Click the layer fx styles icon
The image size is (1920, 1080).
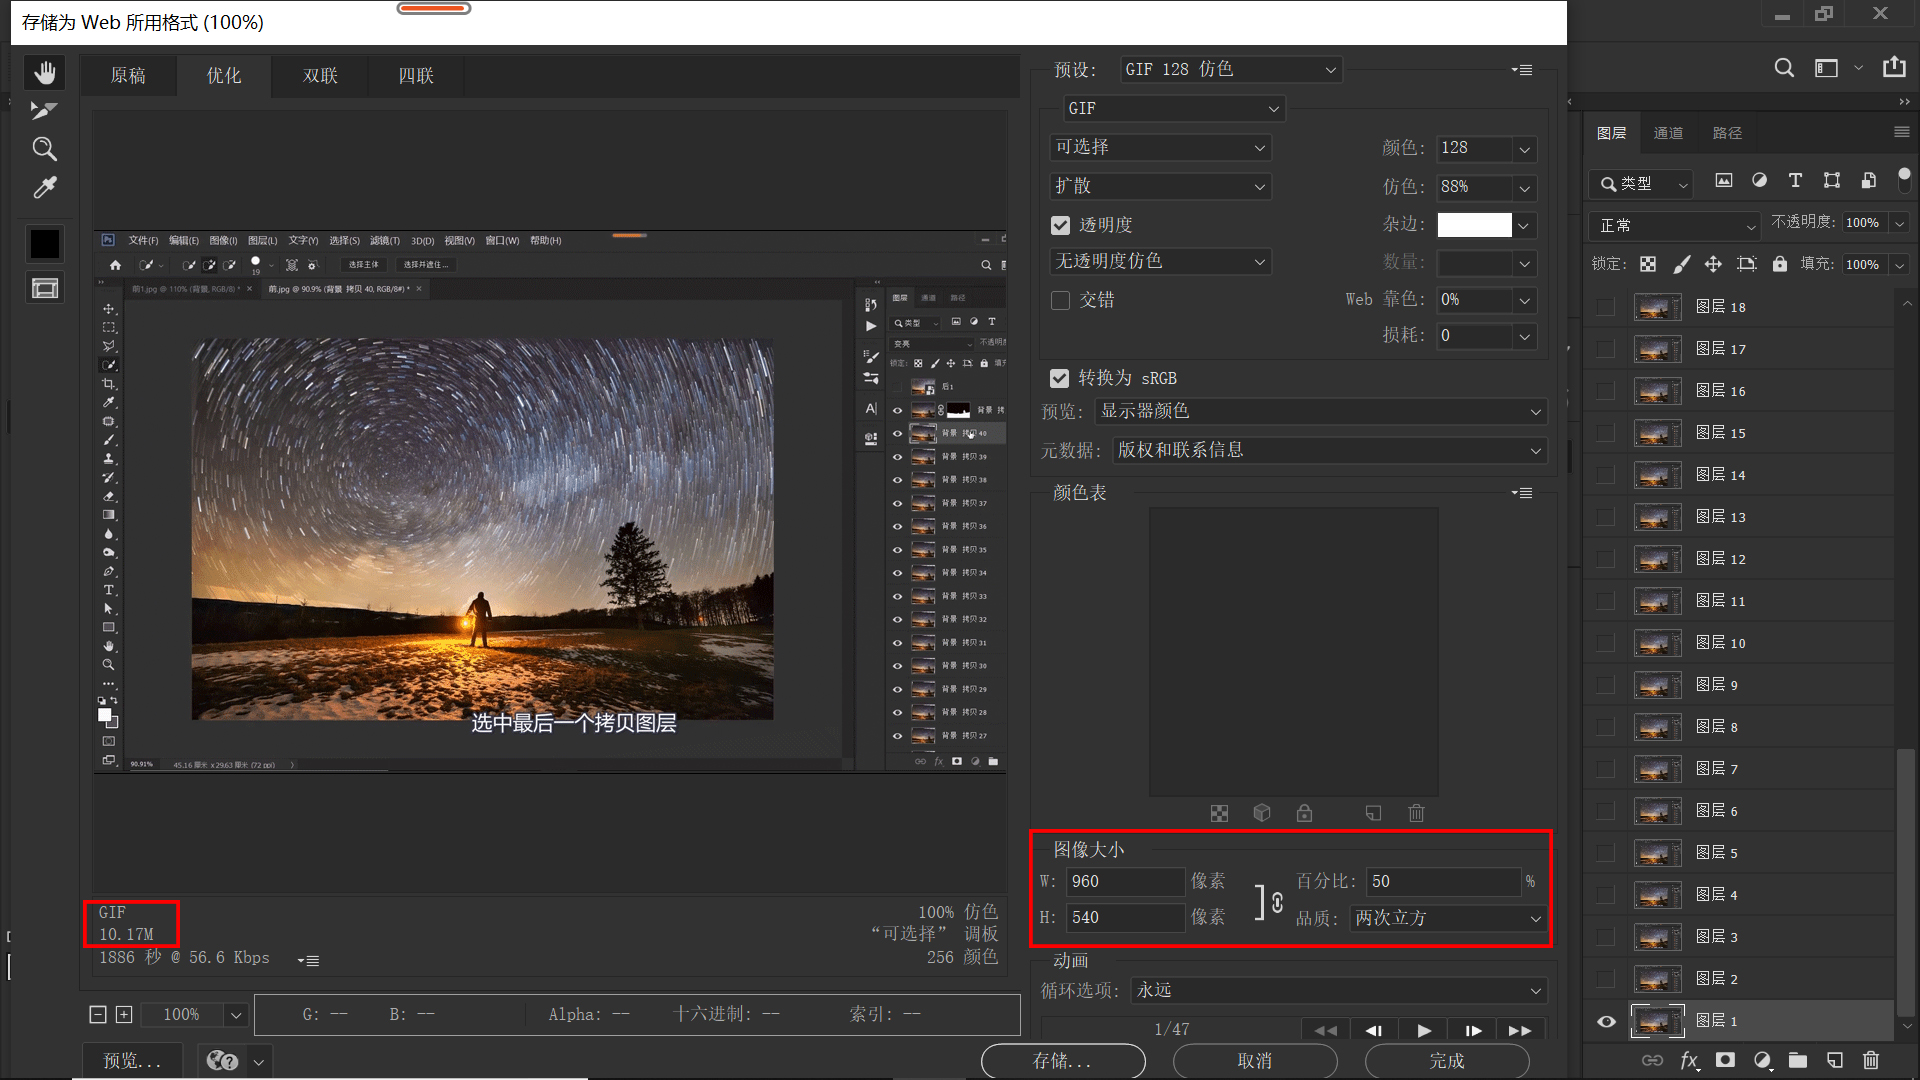pos(1689,1060)
